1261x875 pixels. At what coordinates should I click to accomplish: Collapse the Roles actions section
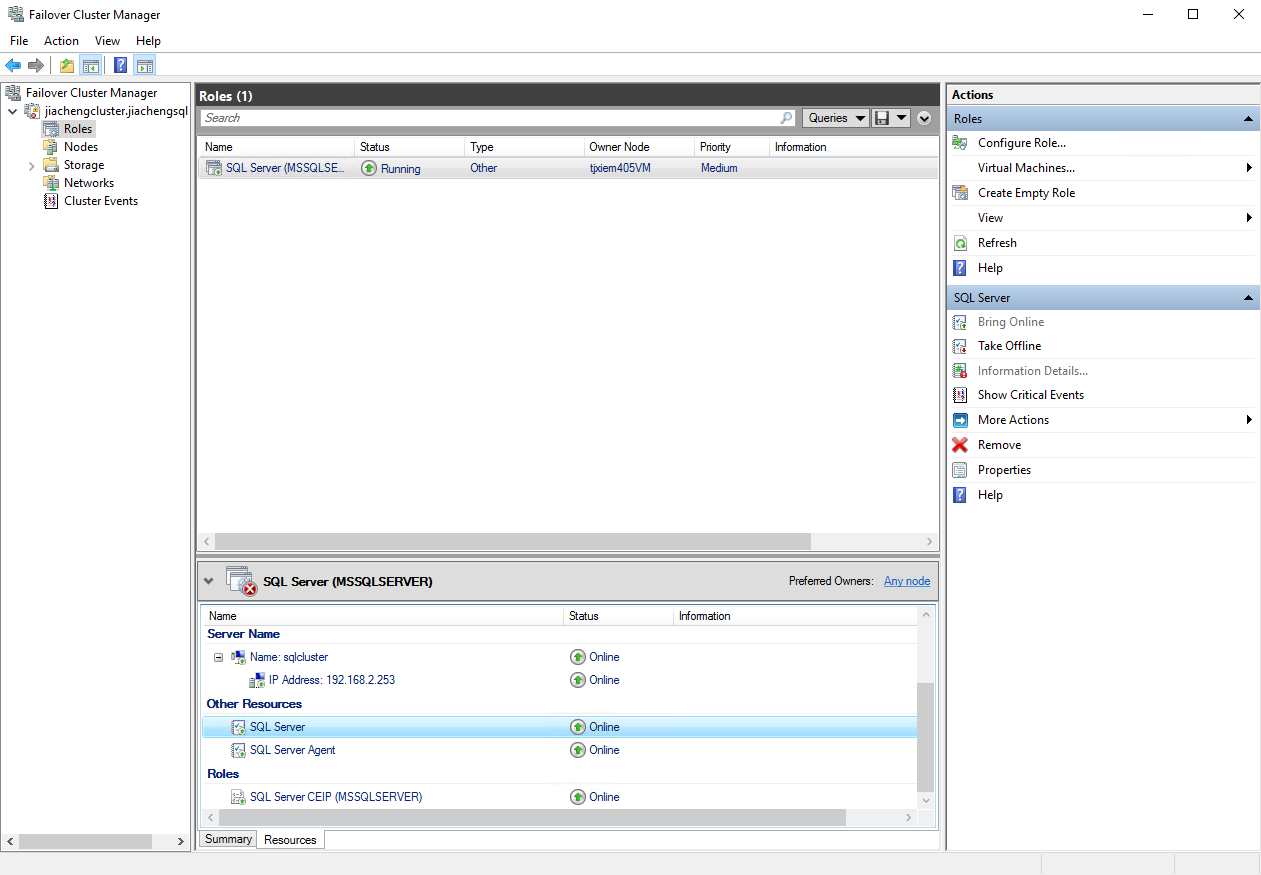pyautogui.click(x=1248, y=119)
